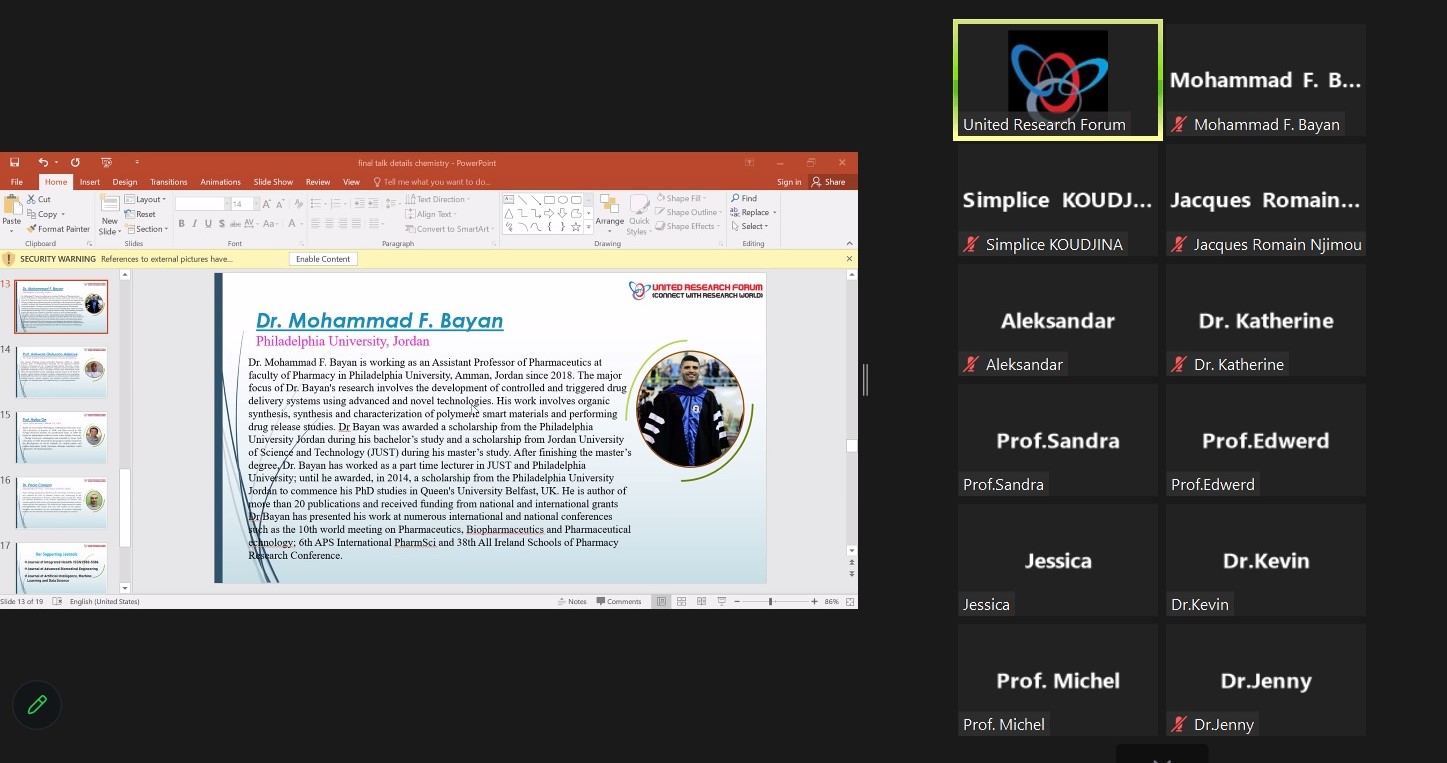
Task: Toggle the Notes pane in status bar
Action: point(572,601)
